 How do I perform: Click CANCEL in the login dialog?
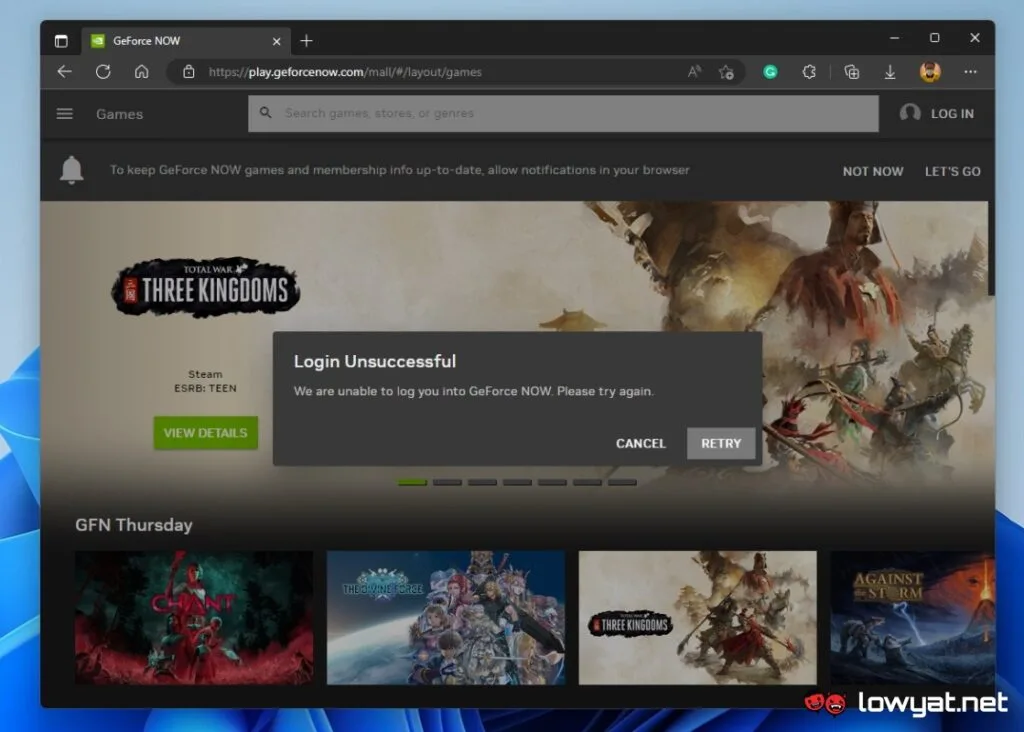pyautogui.click(x=641, y=443)
